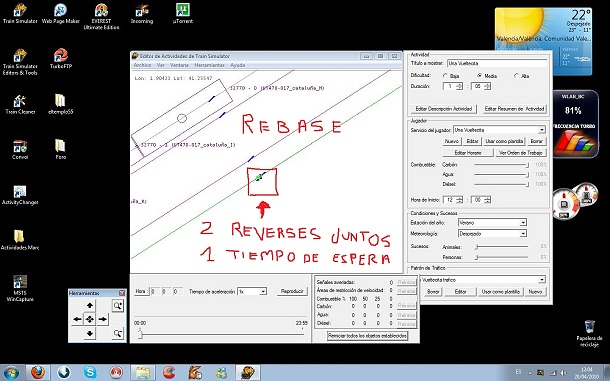The image size is (610, 381).
Task: Click the up arrow in Herramientas panel
Action: point(90,306)
